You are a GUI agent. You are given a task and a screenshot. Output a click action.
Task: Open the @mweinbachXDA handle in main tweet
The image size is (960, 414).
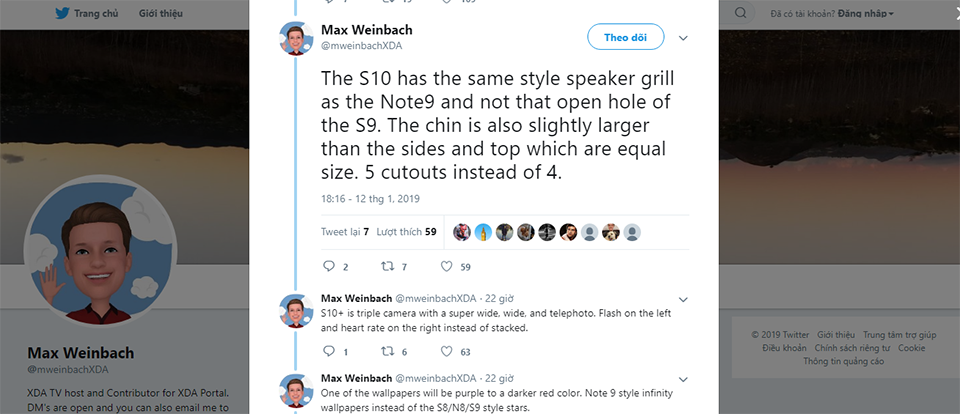coord(361,45)
